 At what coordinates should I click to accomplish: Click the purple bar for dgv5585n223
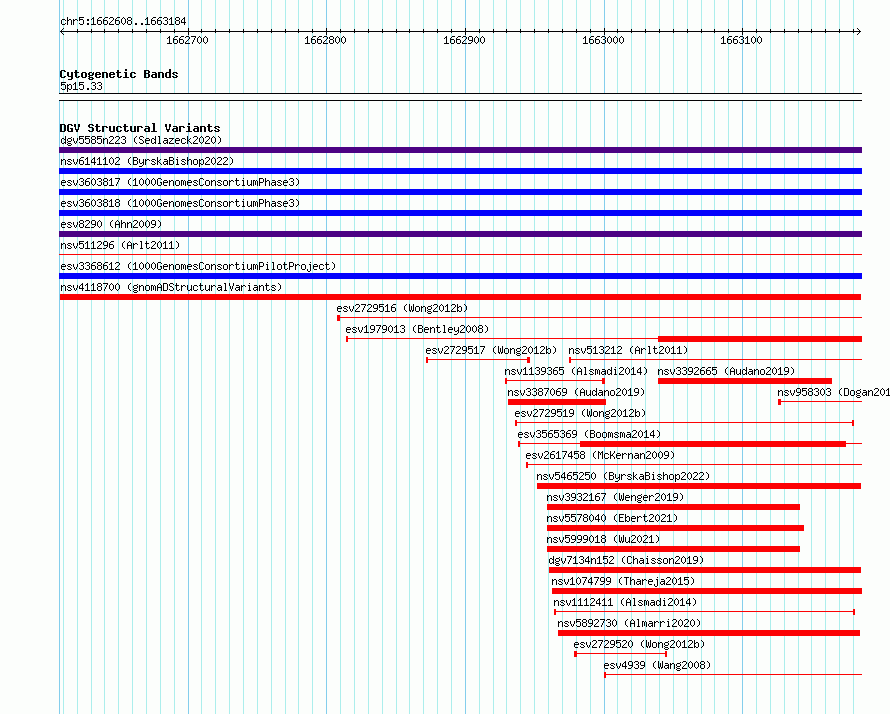[460, 150]
